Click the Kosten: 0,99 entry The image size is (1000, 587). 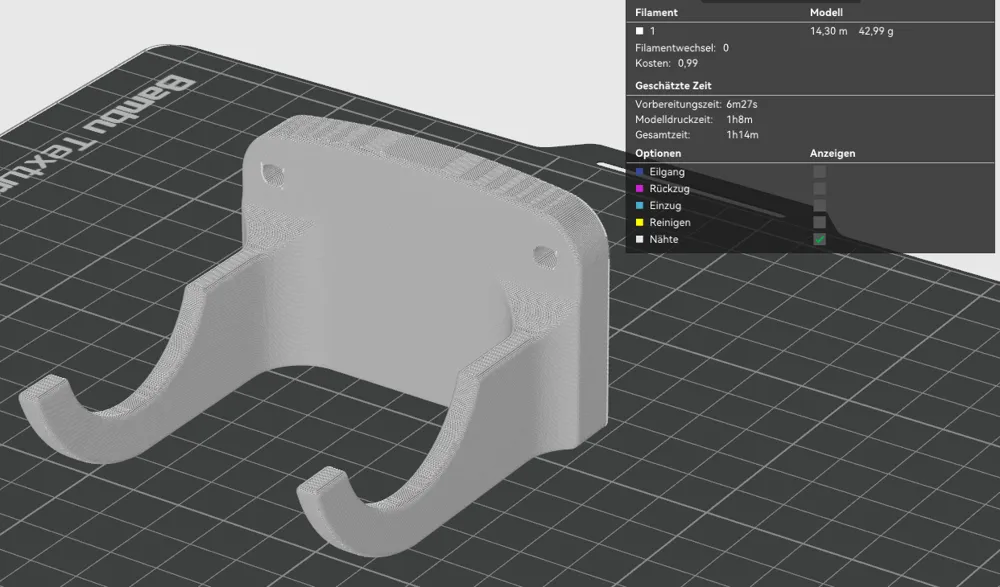pos(666,63)
